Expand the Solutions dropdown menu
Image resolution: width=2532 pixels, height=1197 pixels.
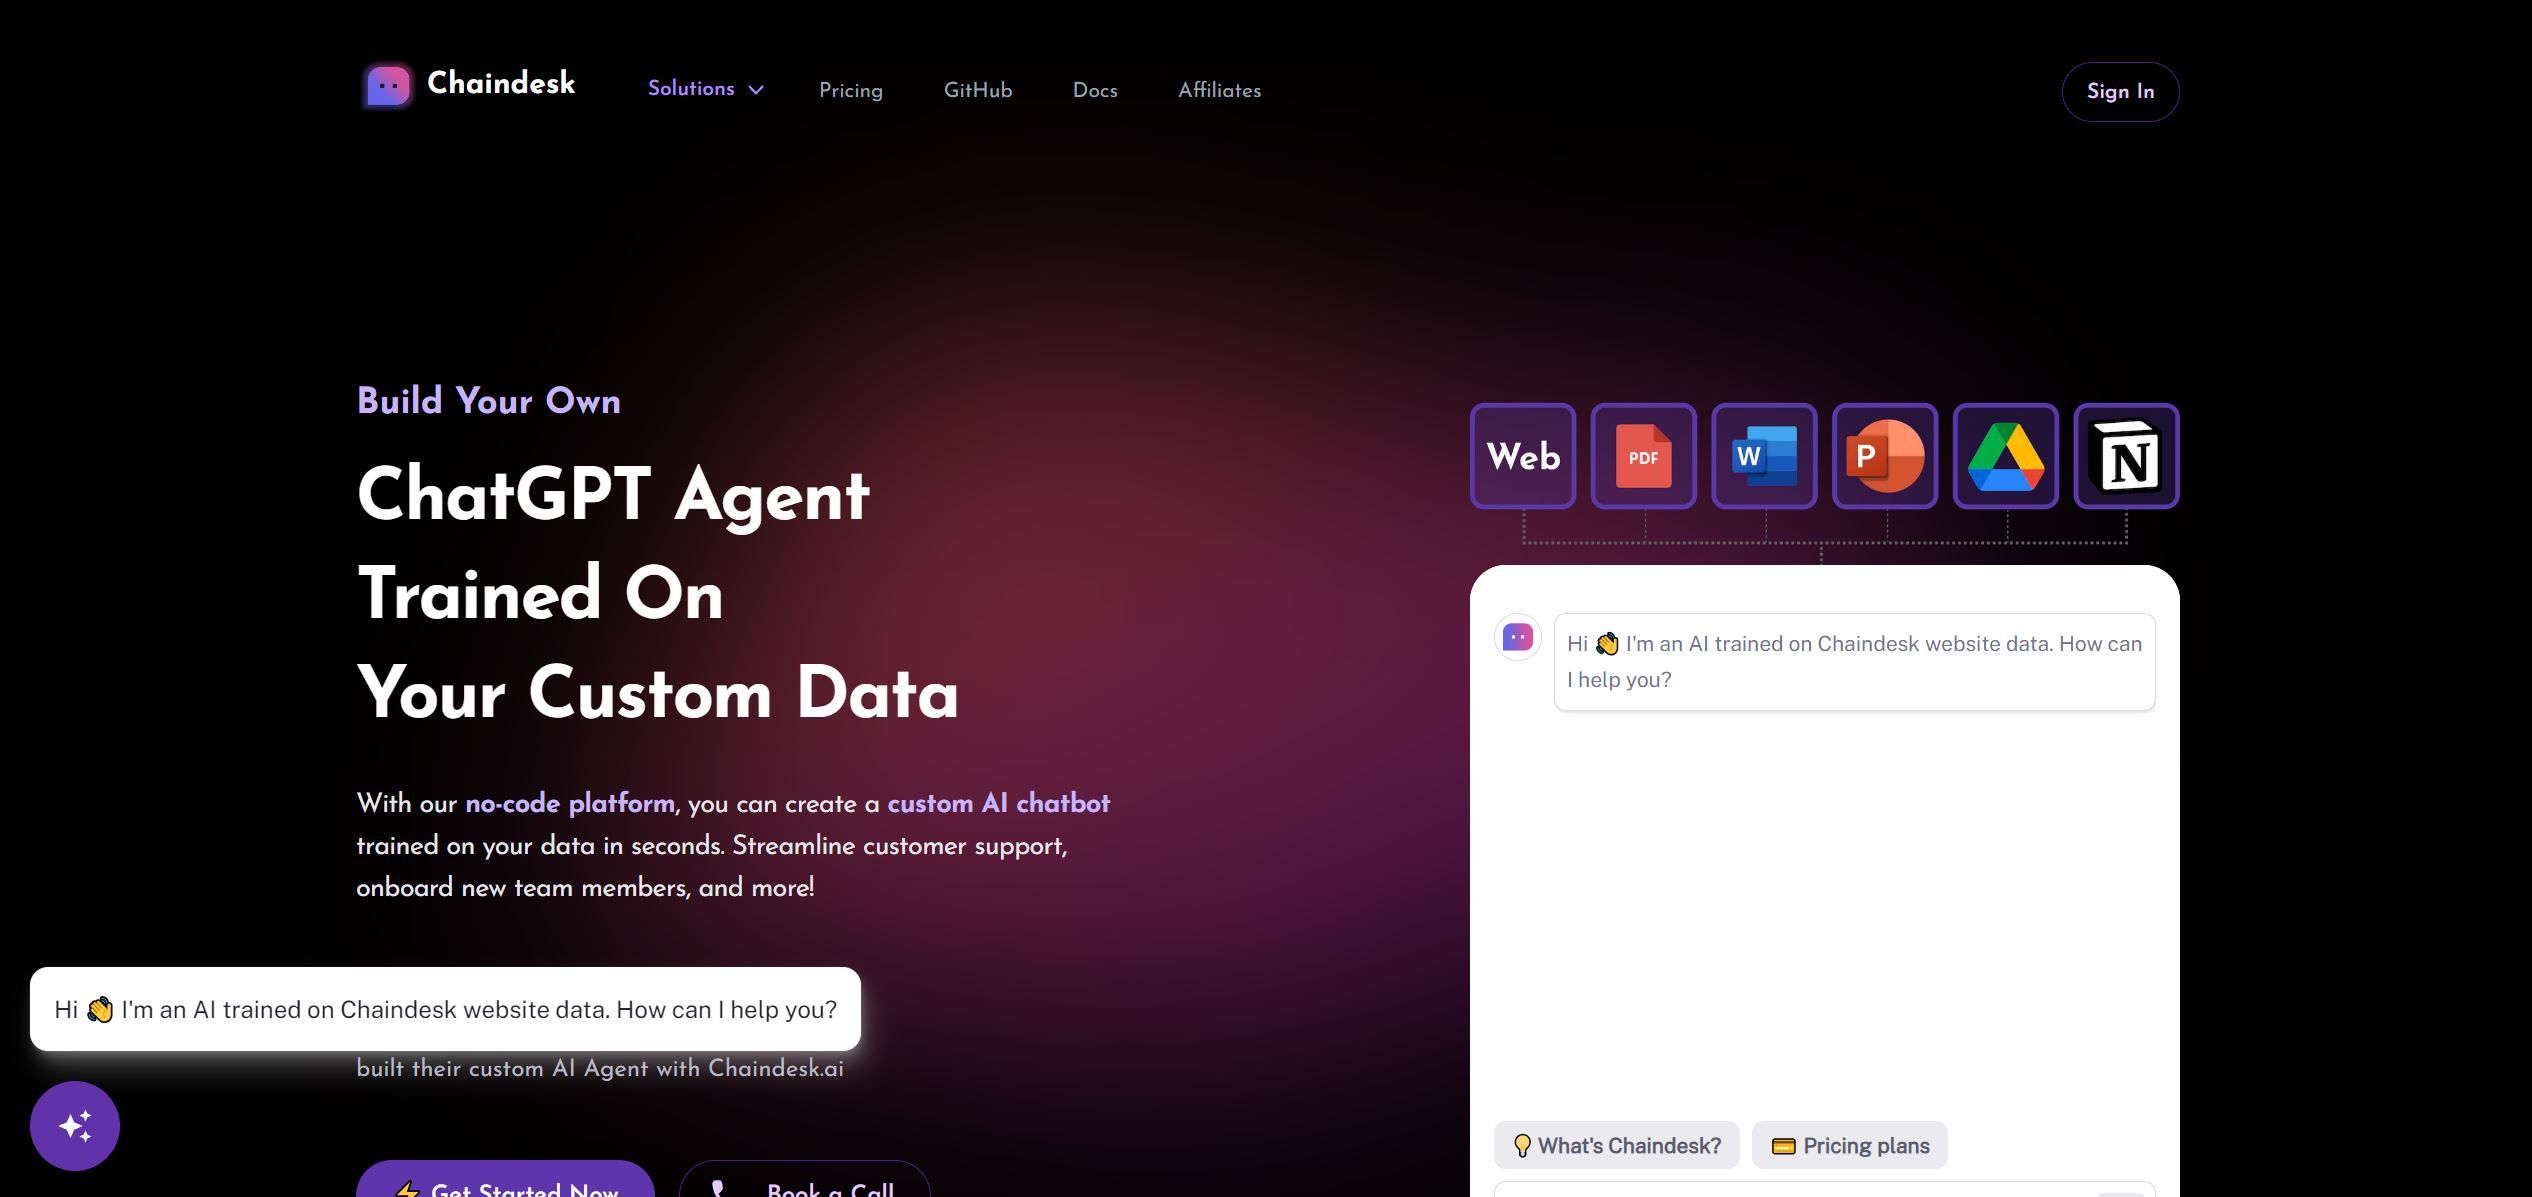pyautogui.click(x=704, y=90)
